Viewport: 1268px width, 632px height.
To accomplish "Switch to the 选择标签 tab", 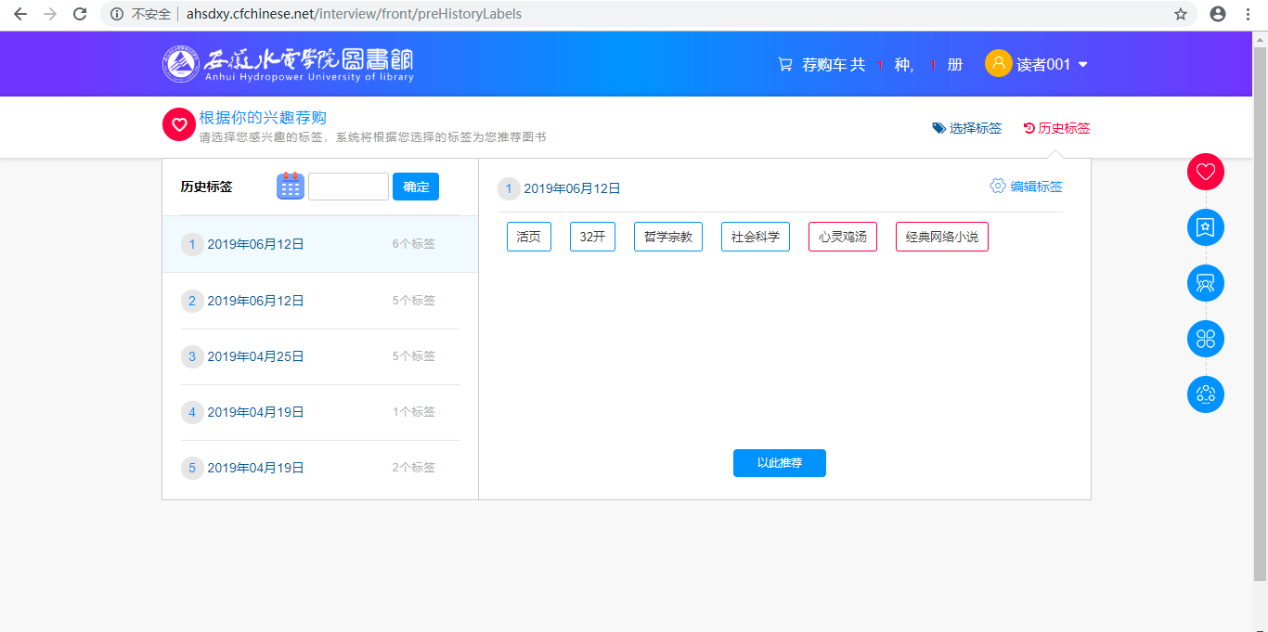I will [967, 128].
